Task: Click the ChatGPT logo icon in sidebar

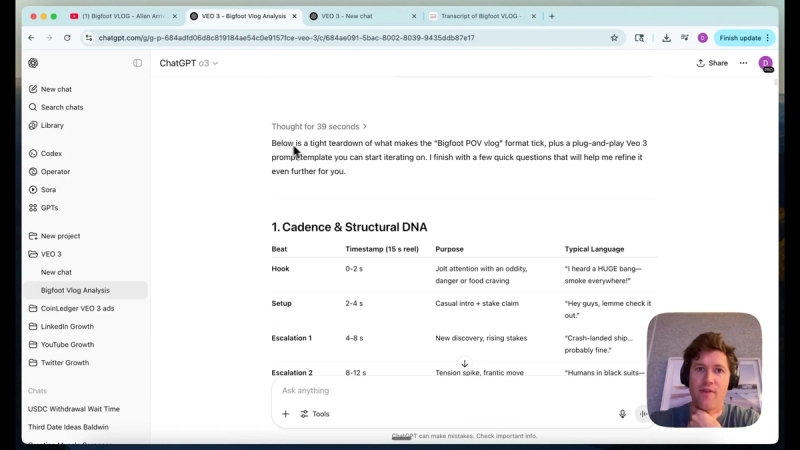Action: click(x=33, y=63)
